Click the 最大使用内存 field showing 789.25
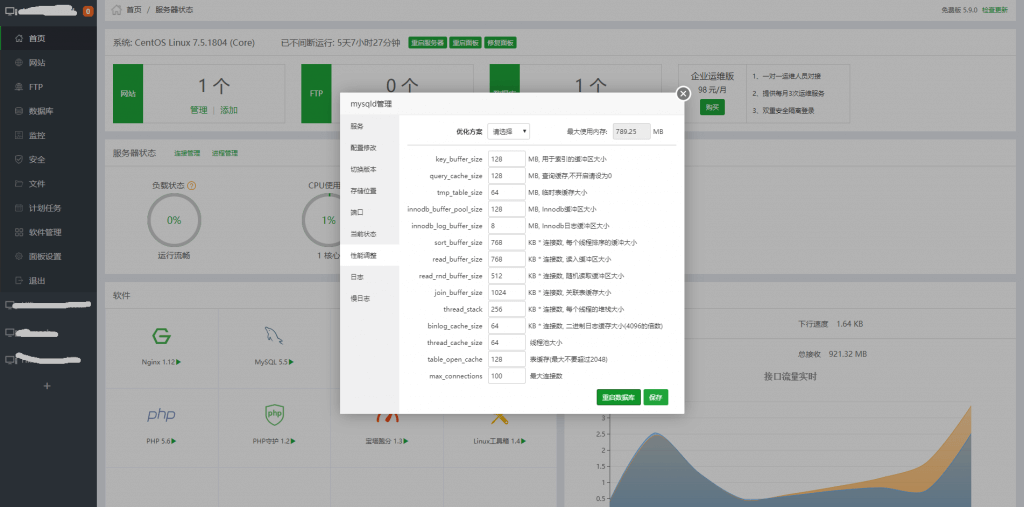 (x=632, y=131)
